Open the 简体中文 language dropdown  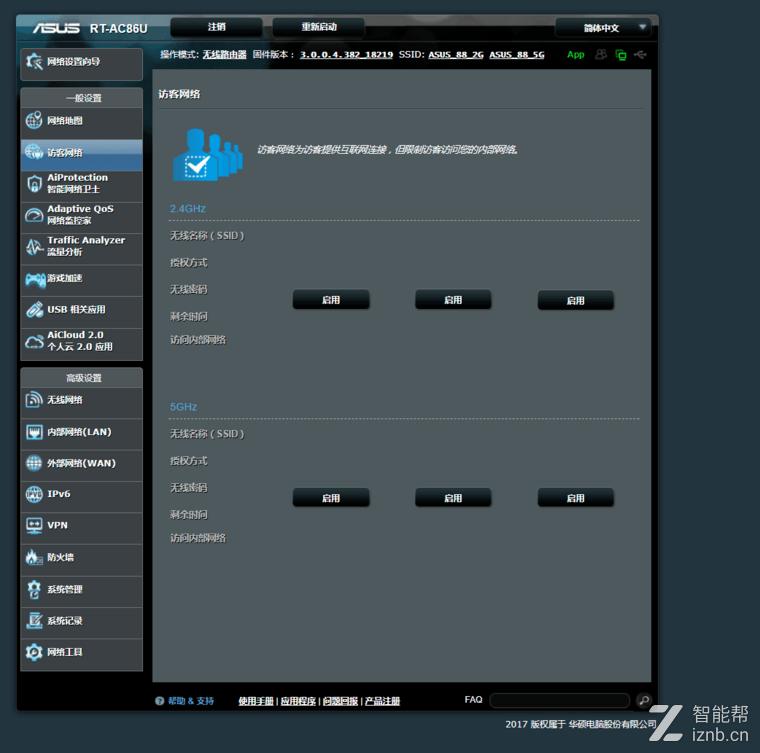click(x=603, y=28)
